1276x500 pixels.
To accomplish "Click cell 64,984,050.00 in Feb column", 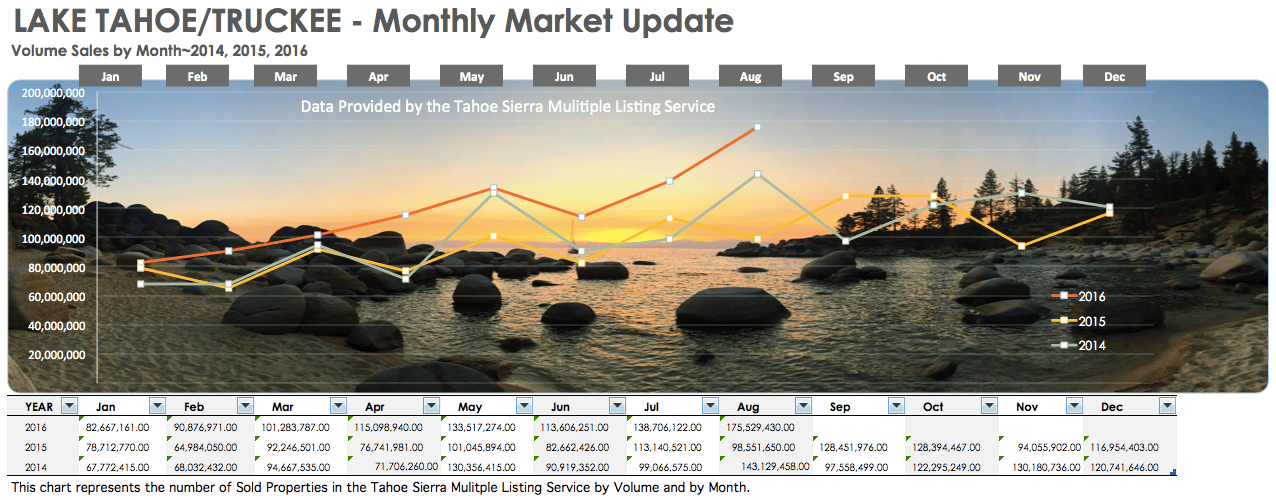I will (x=210, y=447).
